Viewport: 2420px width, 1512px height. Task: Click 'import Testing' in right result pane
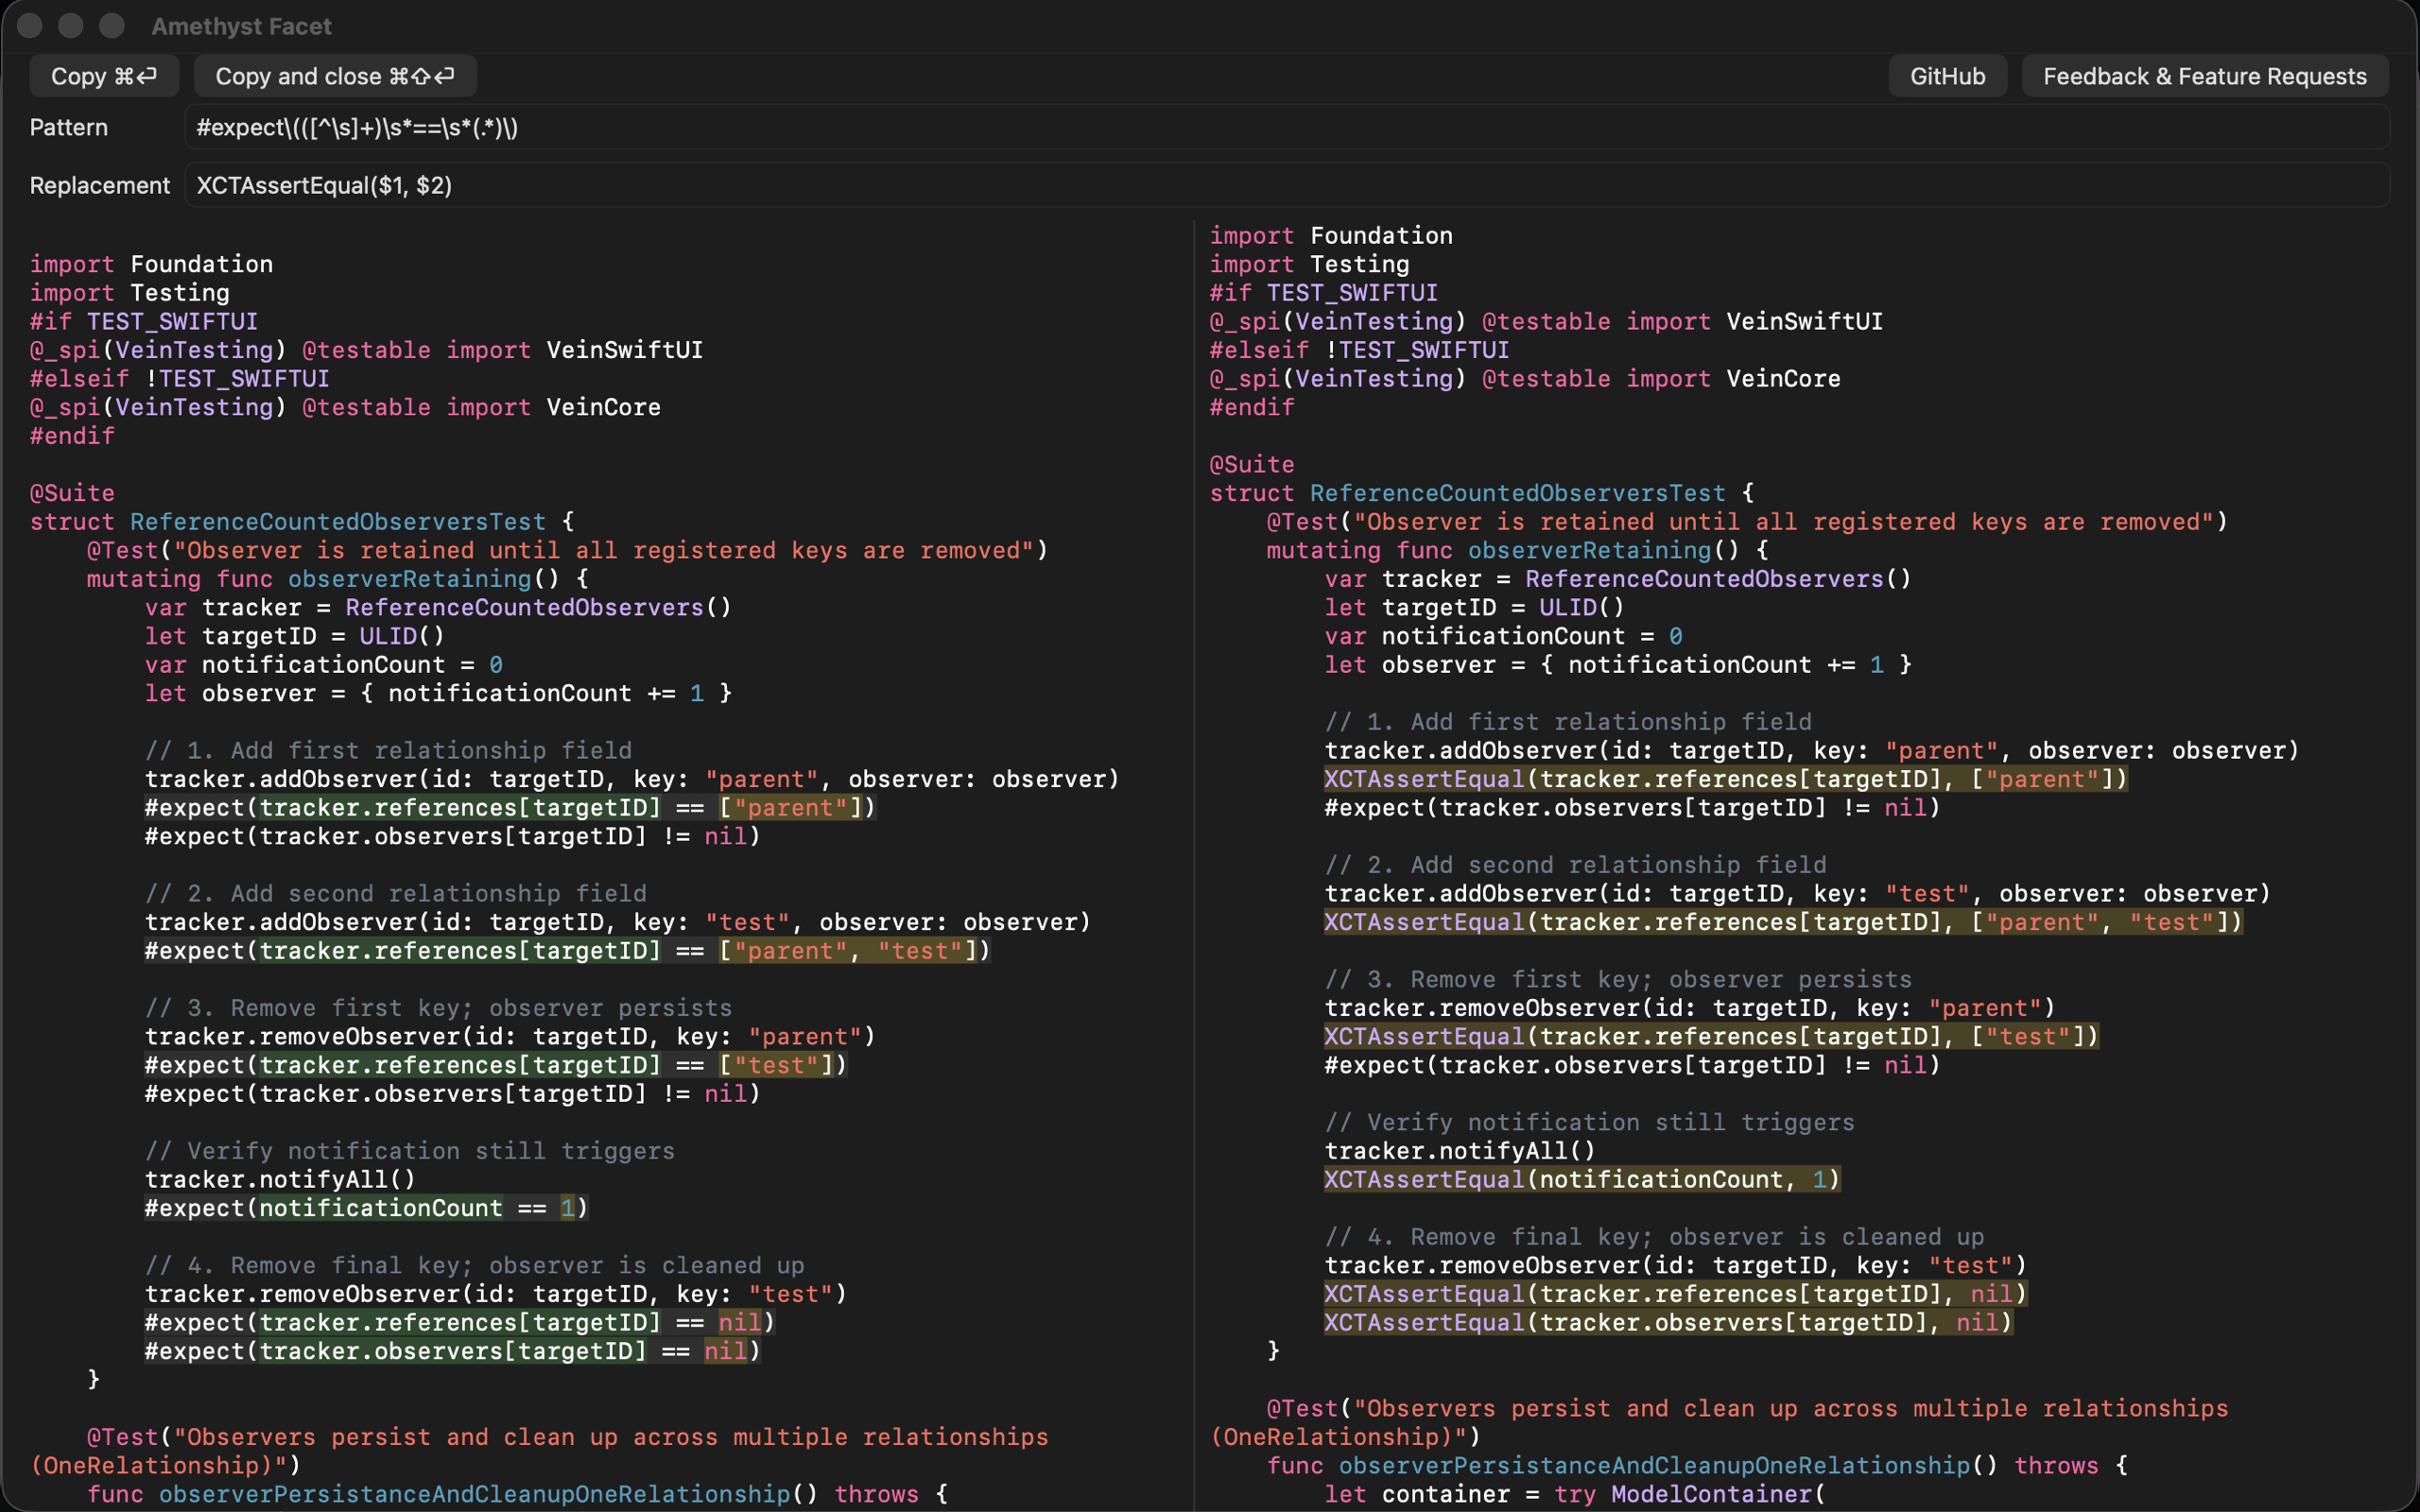coord(1309,264)
